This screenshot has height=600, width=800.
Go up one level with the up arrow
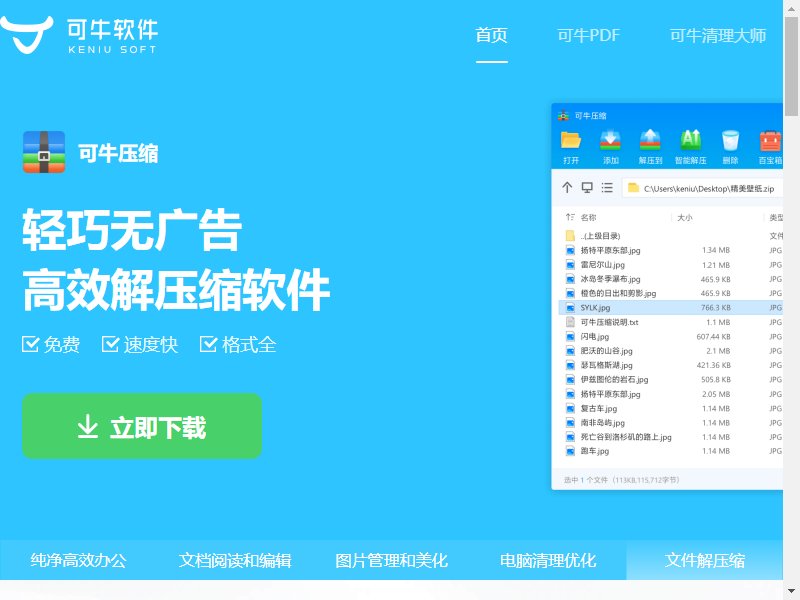click(567, 187)
